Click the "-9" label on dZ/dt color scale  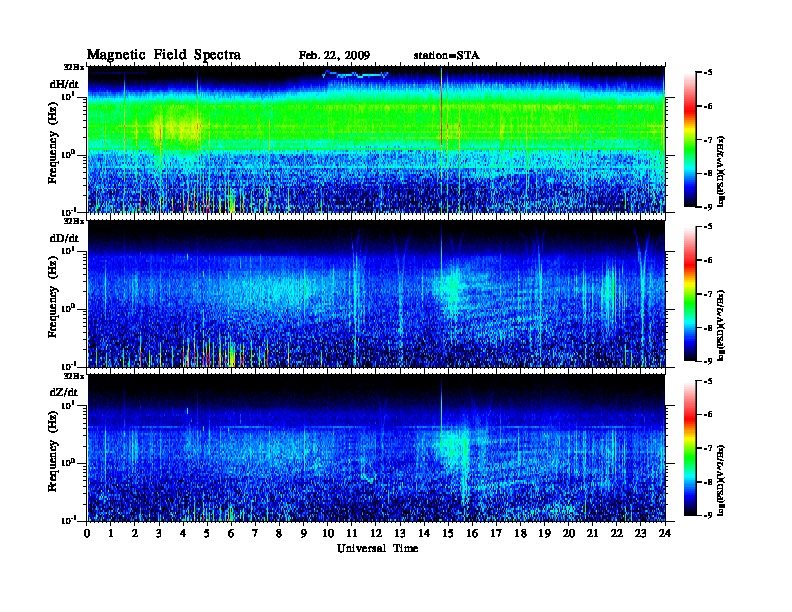[x=708, y=515]
